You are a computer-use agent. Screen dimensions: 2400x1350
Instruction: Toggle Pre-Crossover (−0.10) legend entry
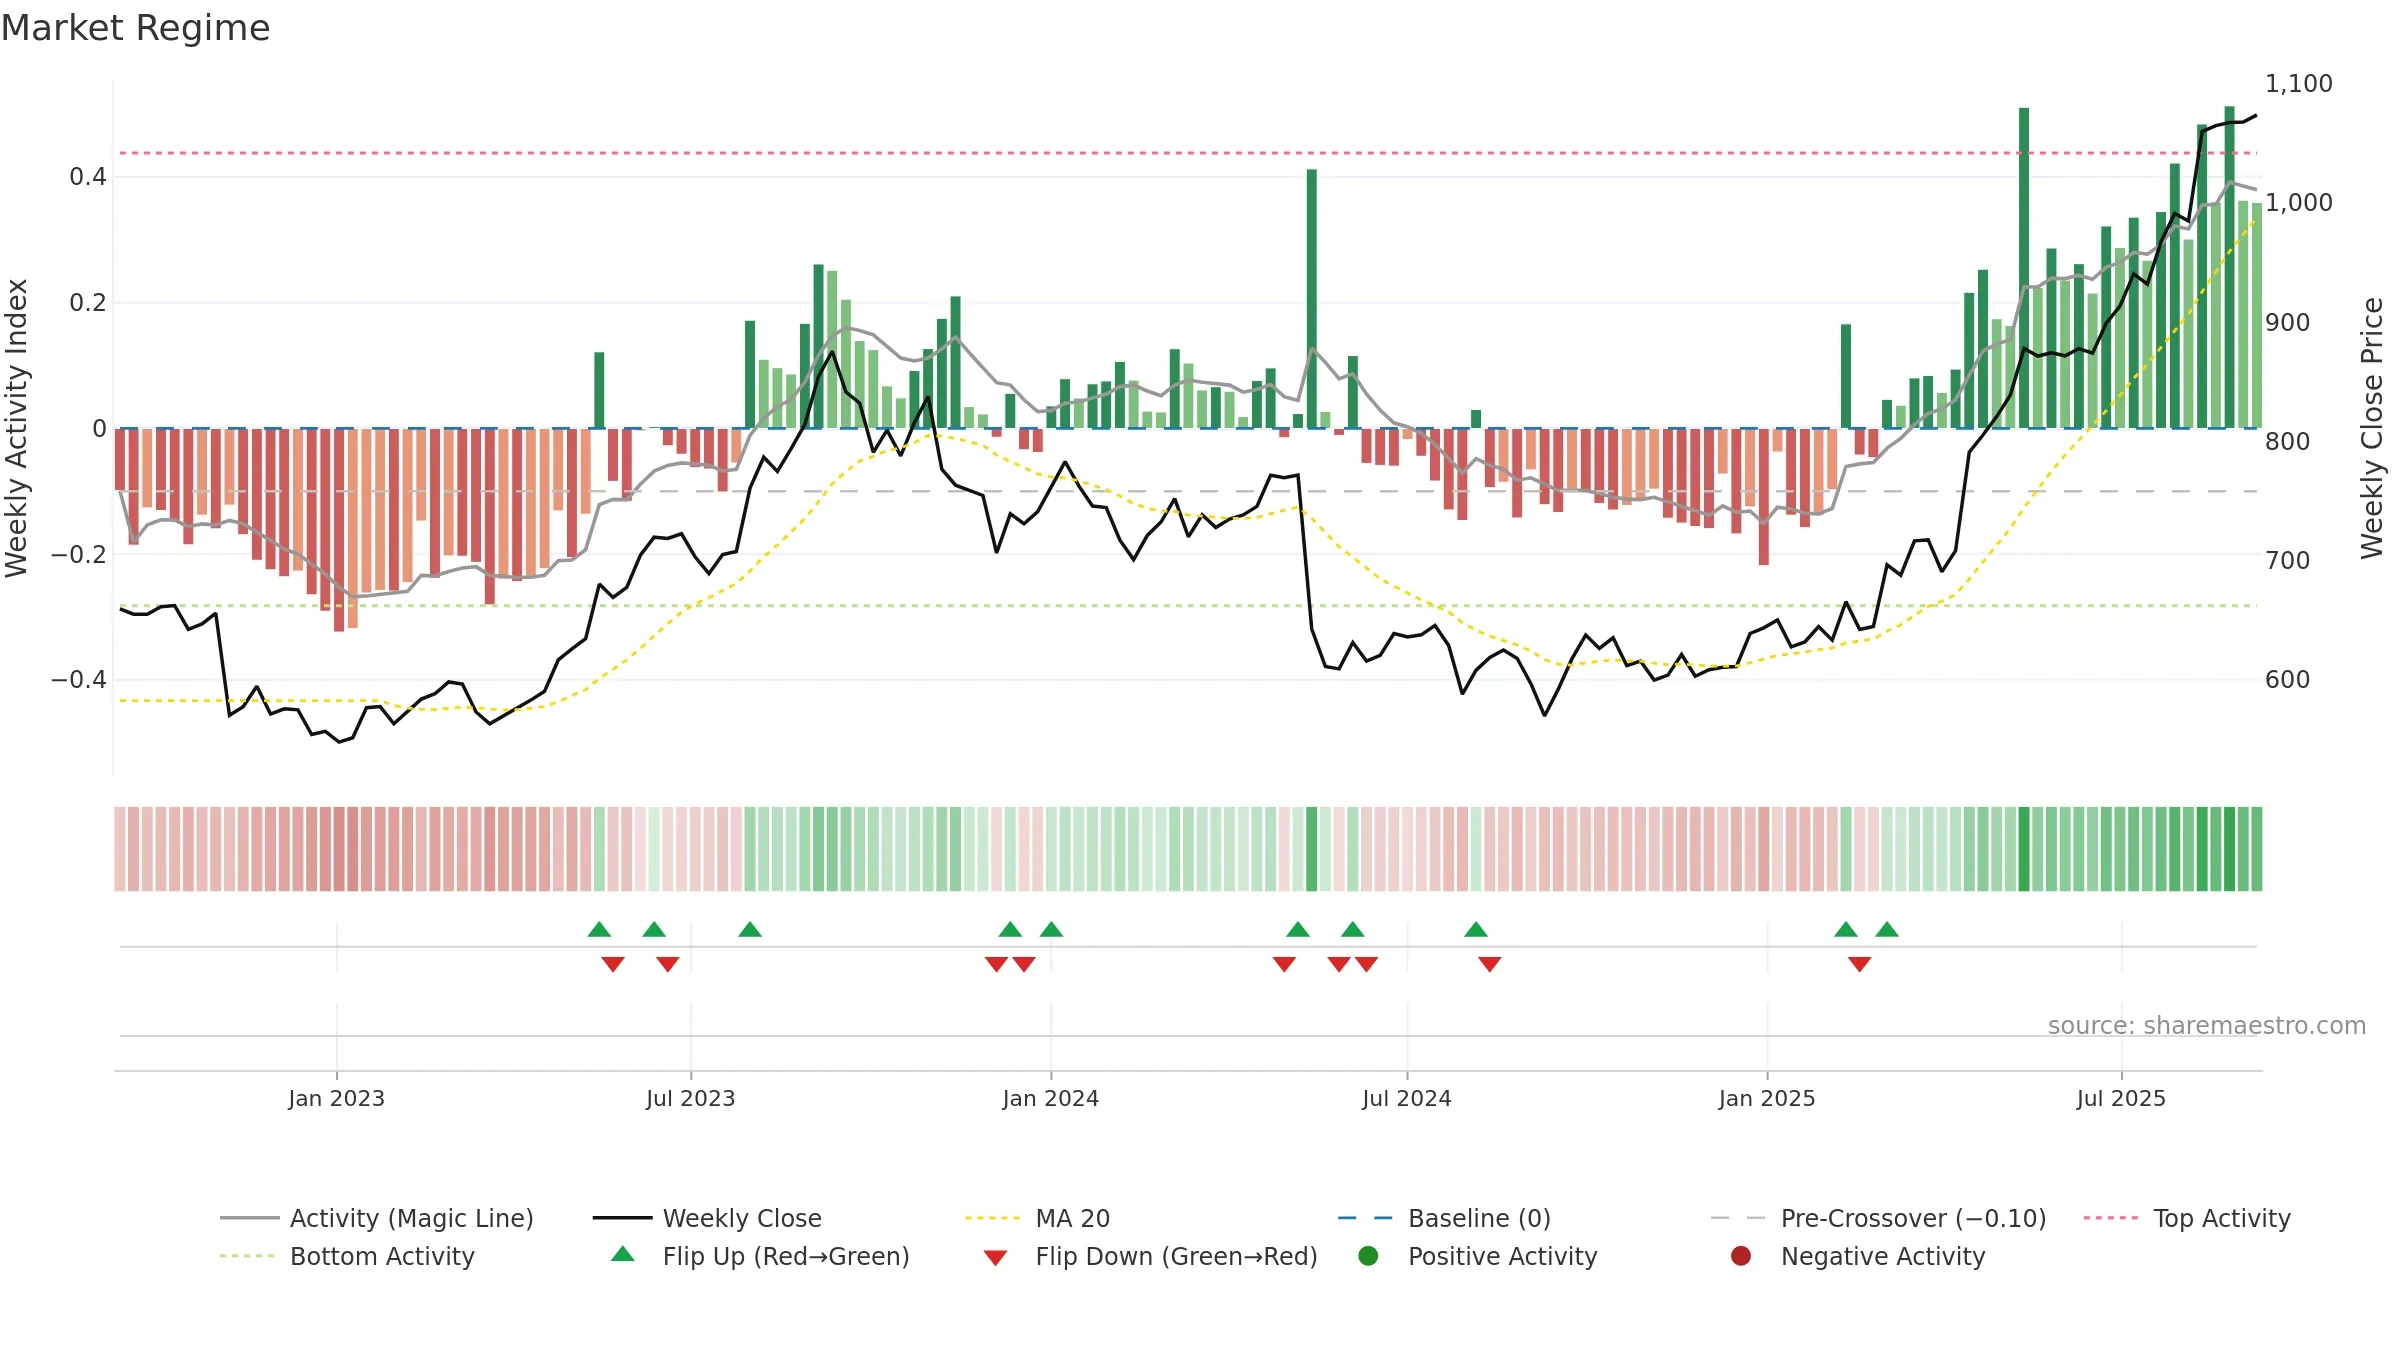[1878, 1218]
